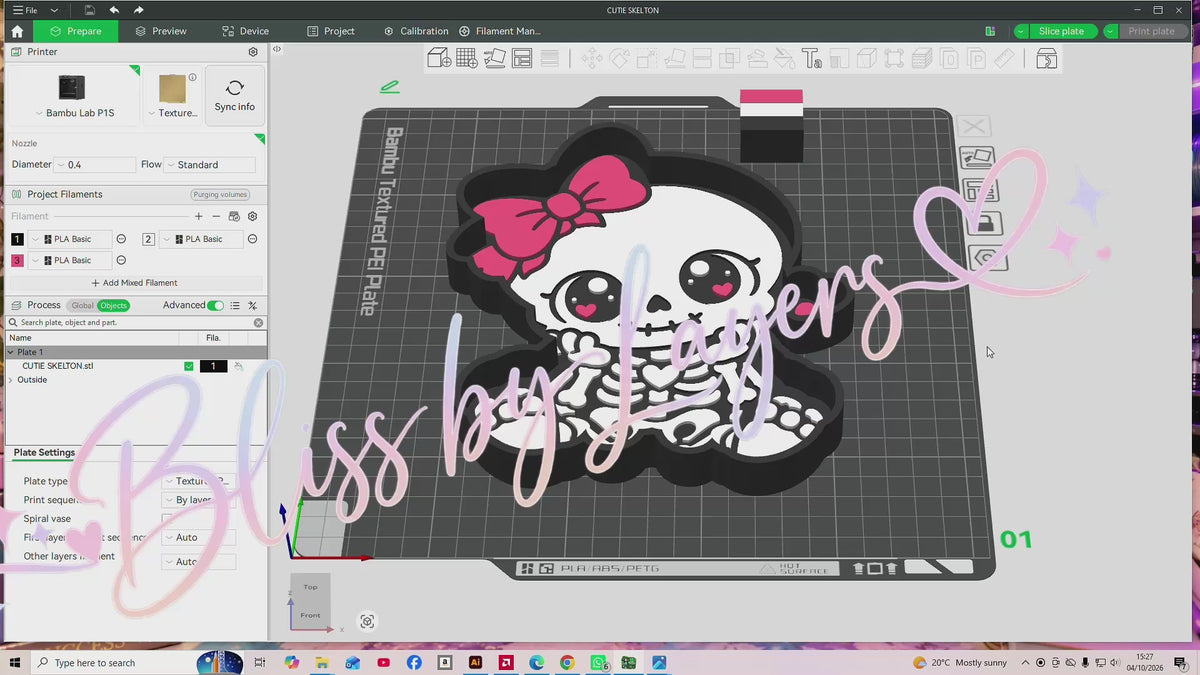Open printer settings gear icon
This screenshot has width=1200, height=675.
click(x=253, y=52)
